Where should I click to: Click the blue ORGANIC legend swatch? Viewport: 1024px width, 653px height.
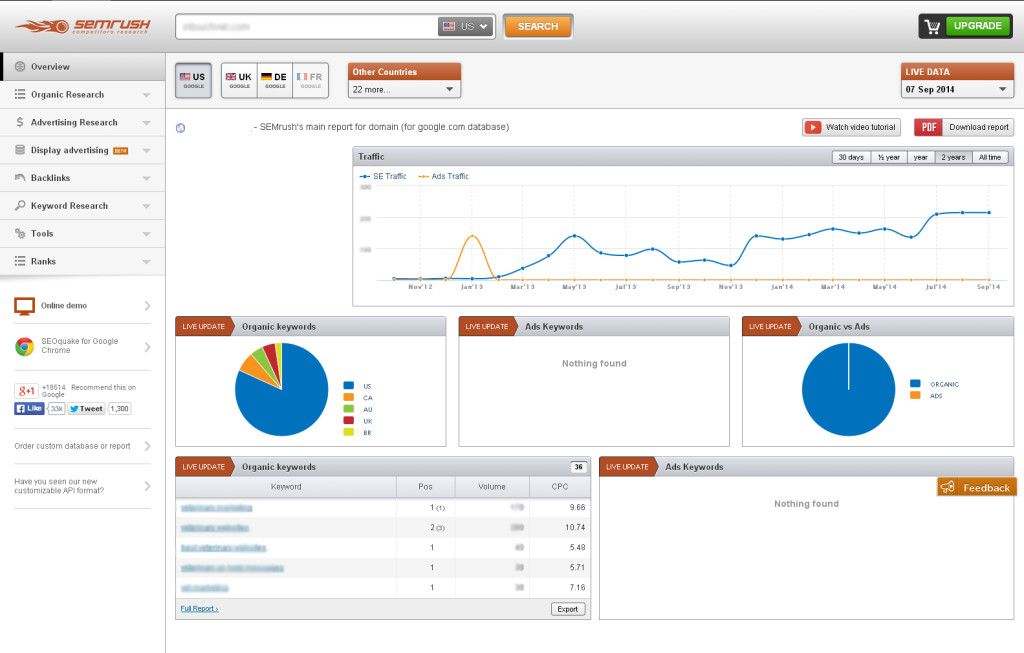tap(915, 384)
